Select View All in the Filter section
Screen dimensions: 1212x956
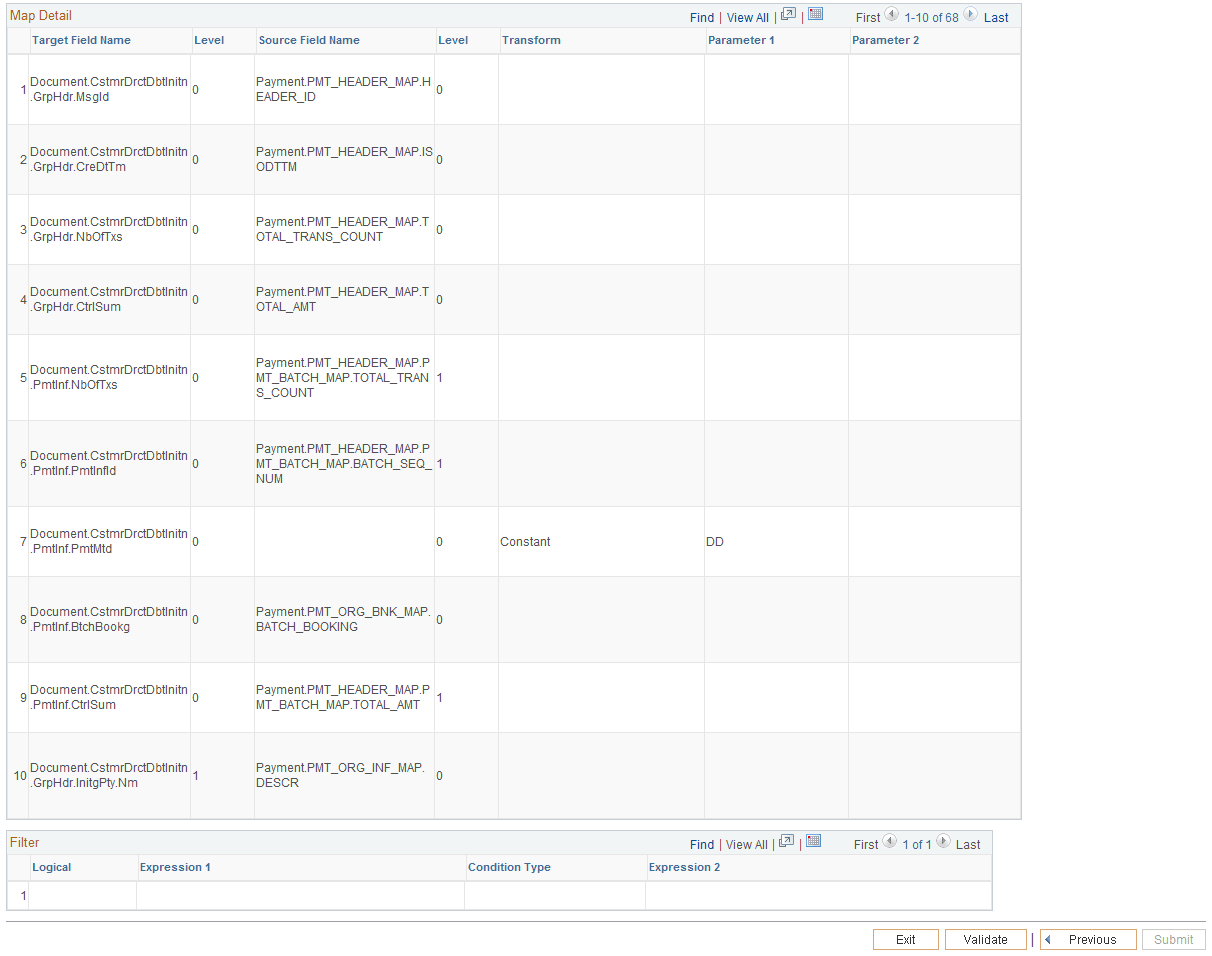pyautogui.click(x=746, y=844)
